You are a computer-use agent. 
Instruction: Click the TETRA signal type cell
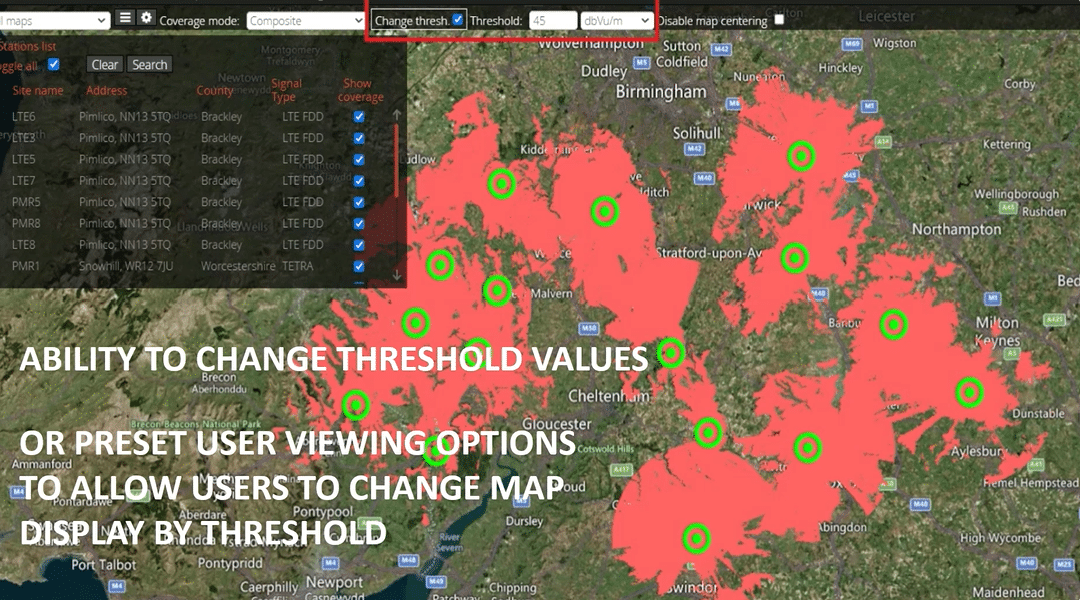297,266
